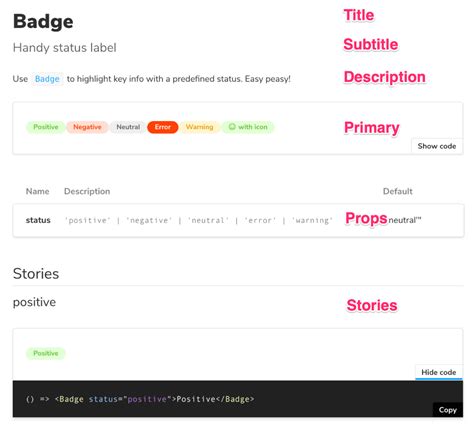
Task: Click the Hide code button
Action: 439,372
